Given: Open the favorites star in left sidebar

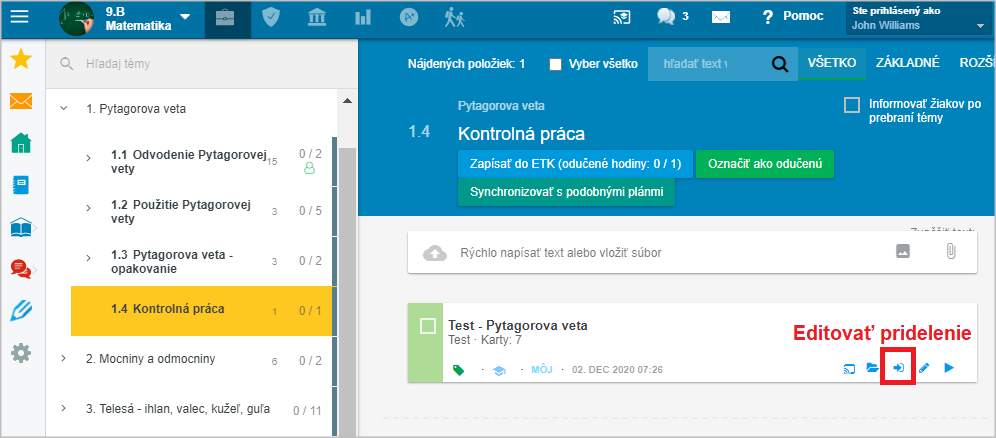Looking at the screenshot, I should click(20, 60).
